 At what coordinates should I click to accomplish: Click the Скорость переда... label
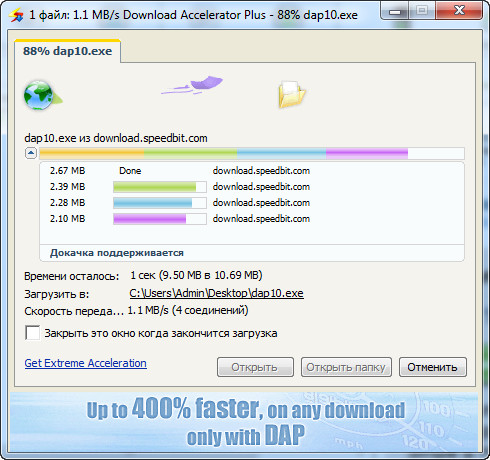[x=74, y=311]
